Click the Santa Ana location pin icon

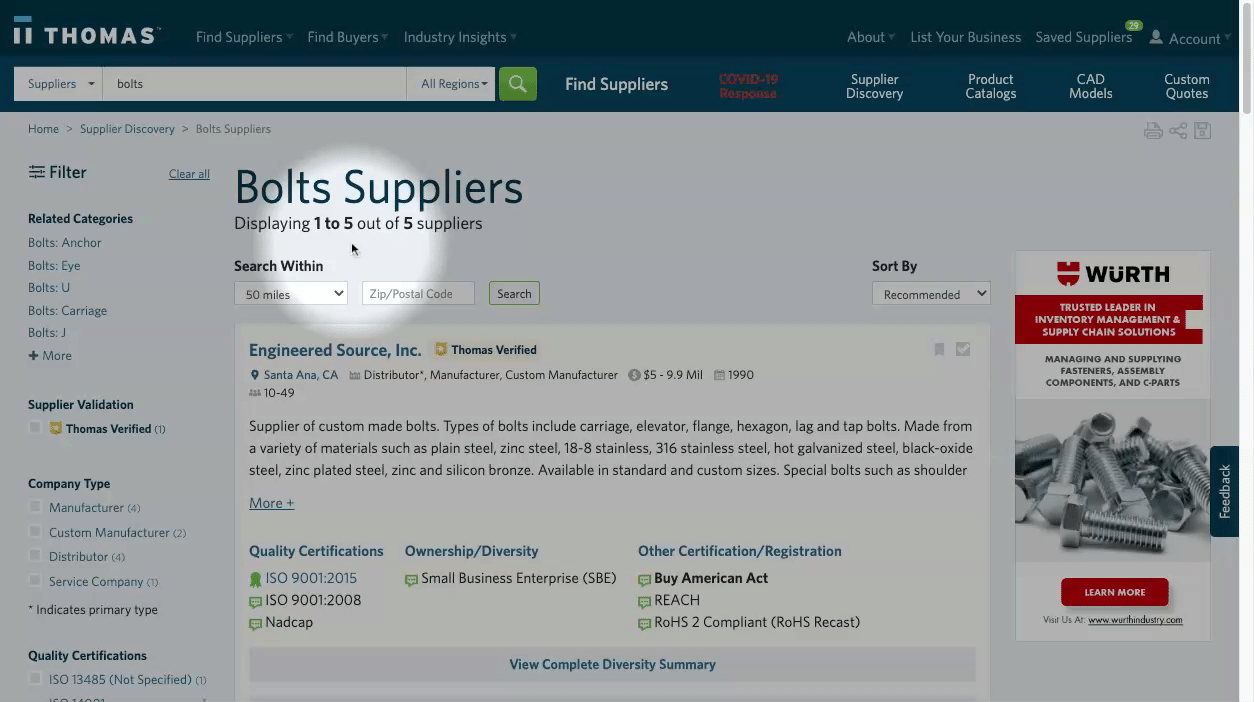pos(255,375)
